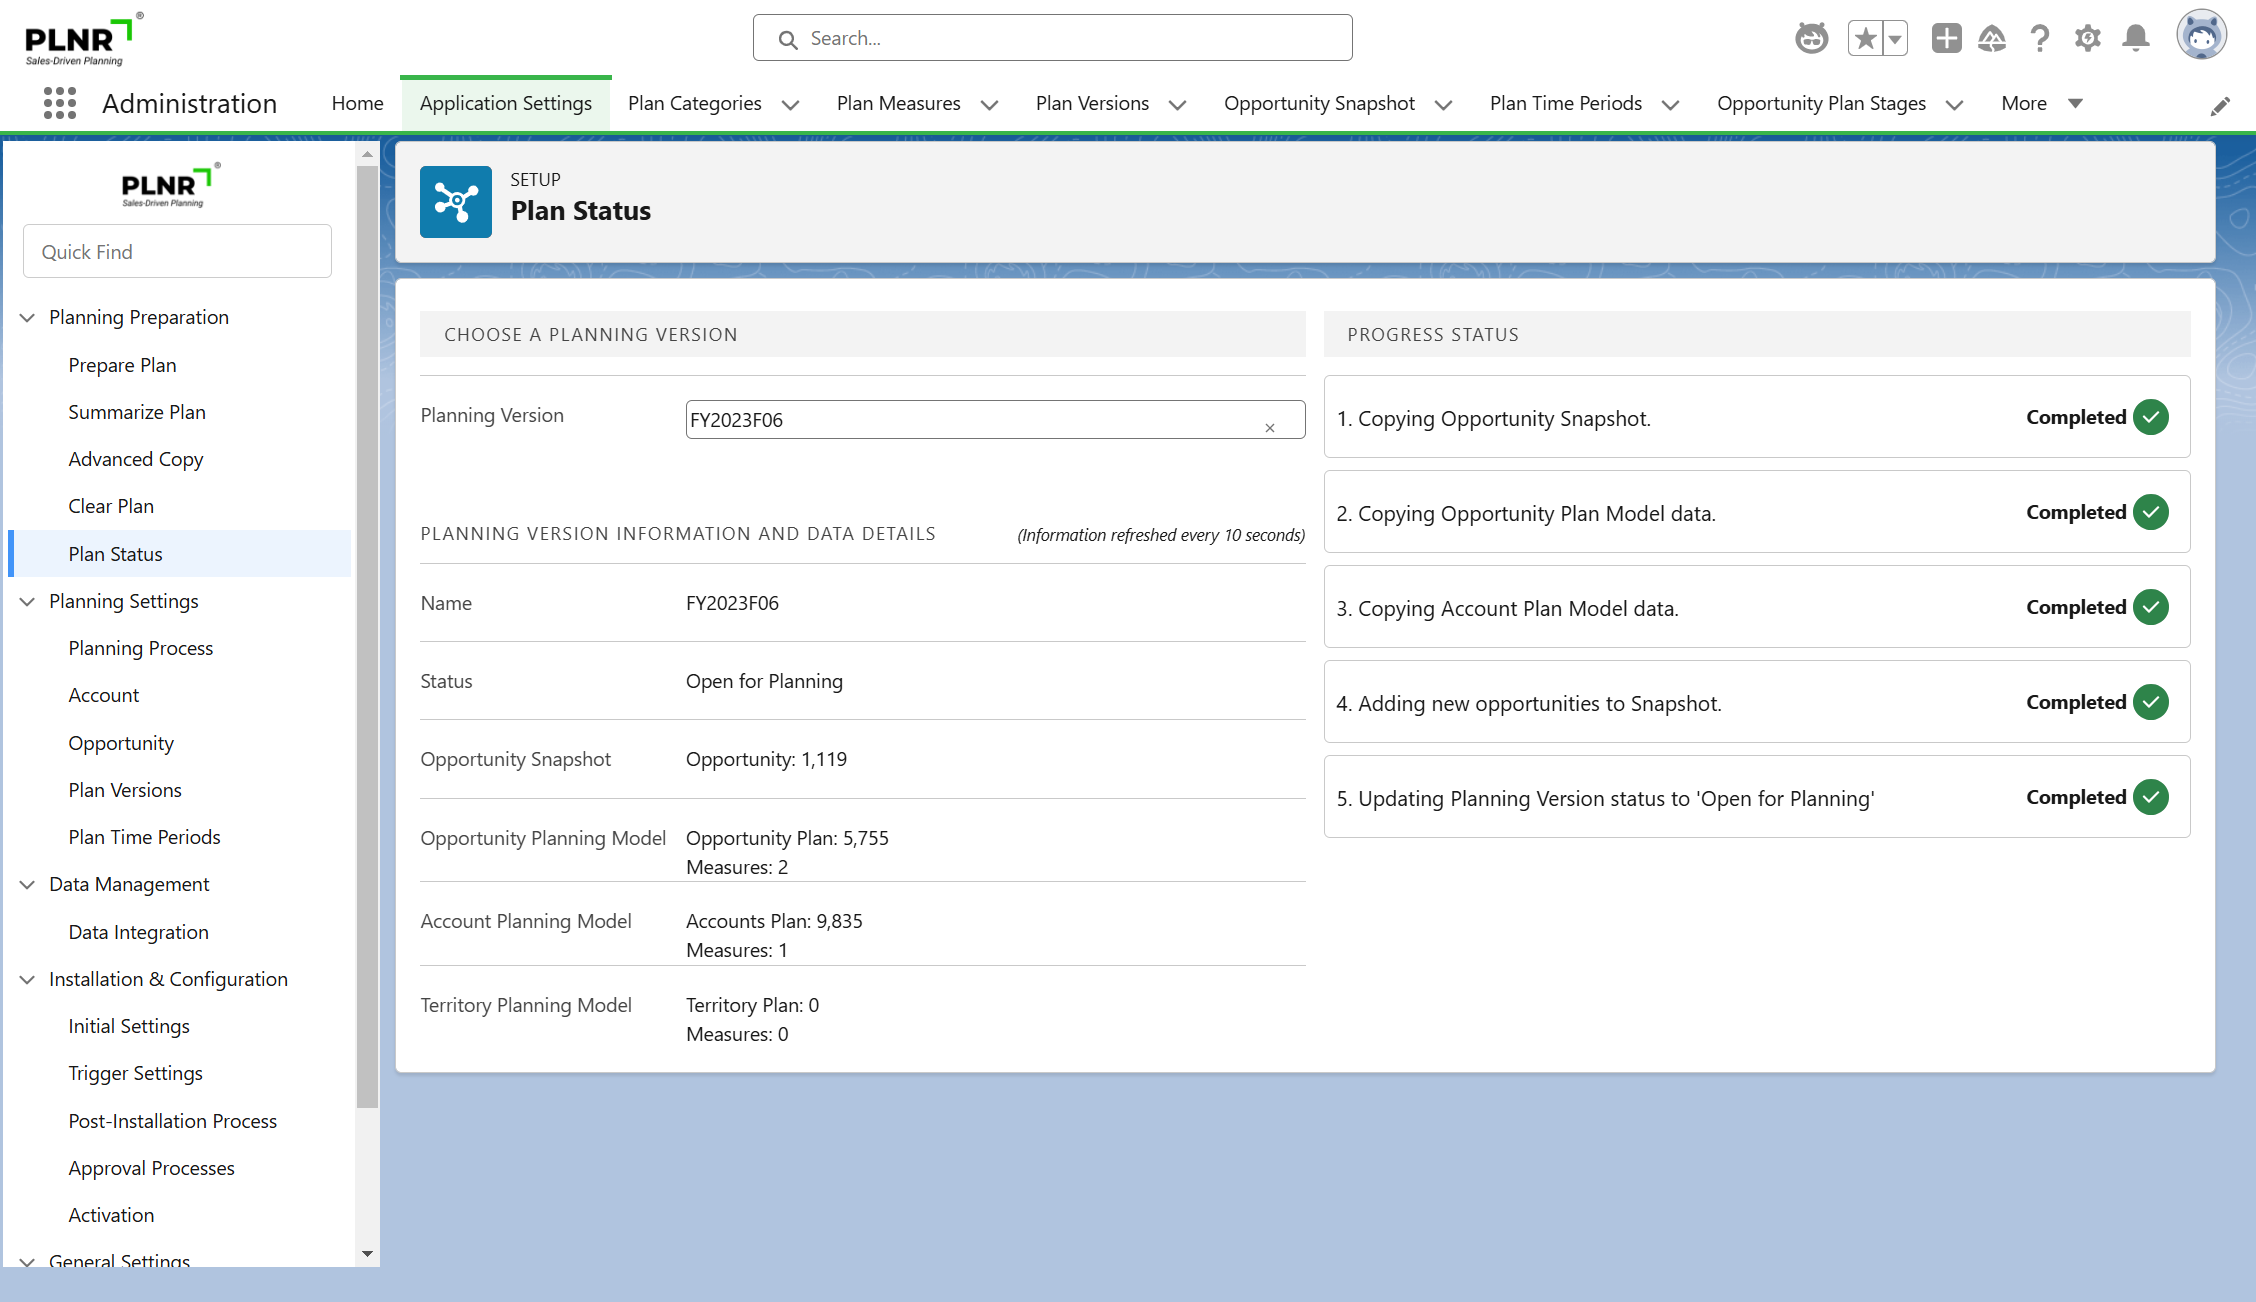Open the Help question mark icon
2256x1302 pixels.
(2040, 39)
